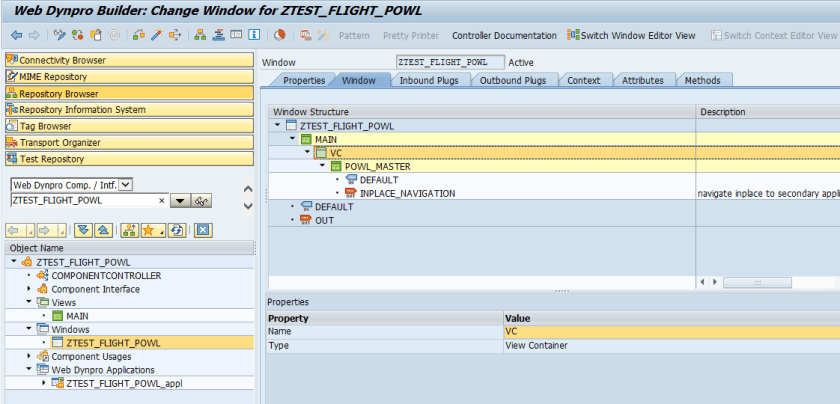
Task: Select DEFAULT plug under POWL_MASTER
Action: (x=379, y=179)
